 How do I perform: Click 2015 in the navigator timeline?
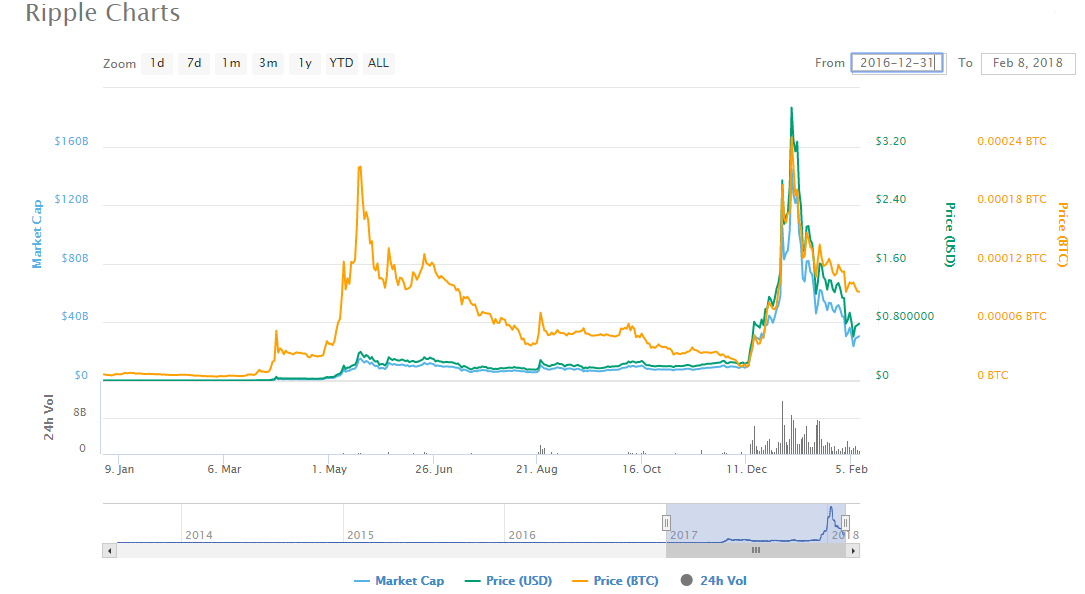pyautogui.click(x=360, y=535)
